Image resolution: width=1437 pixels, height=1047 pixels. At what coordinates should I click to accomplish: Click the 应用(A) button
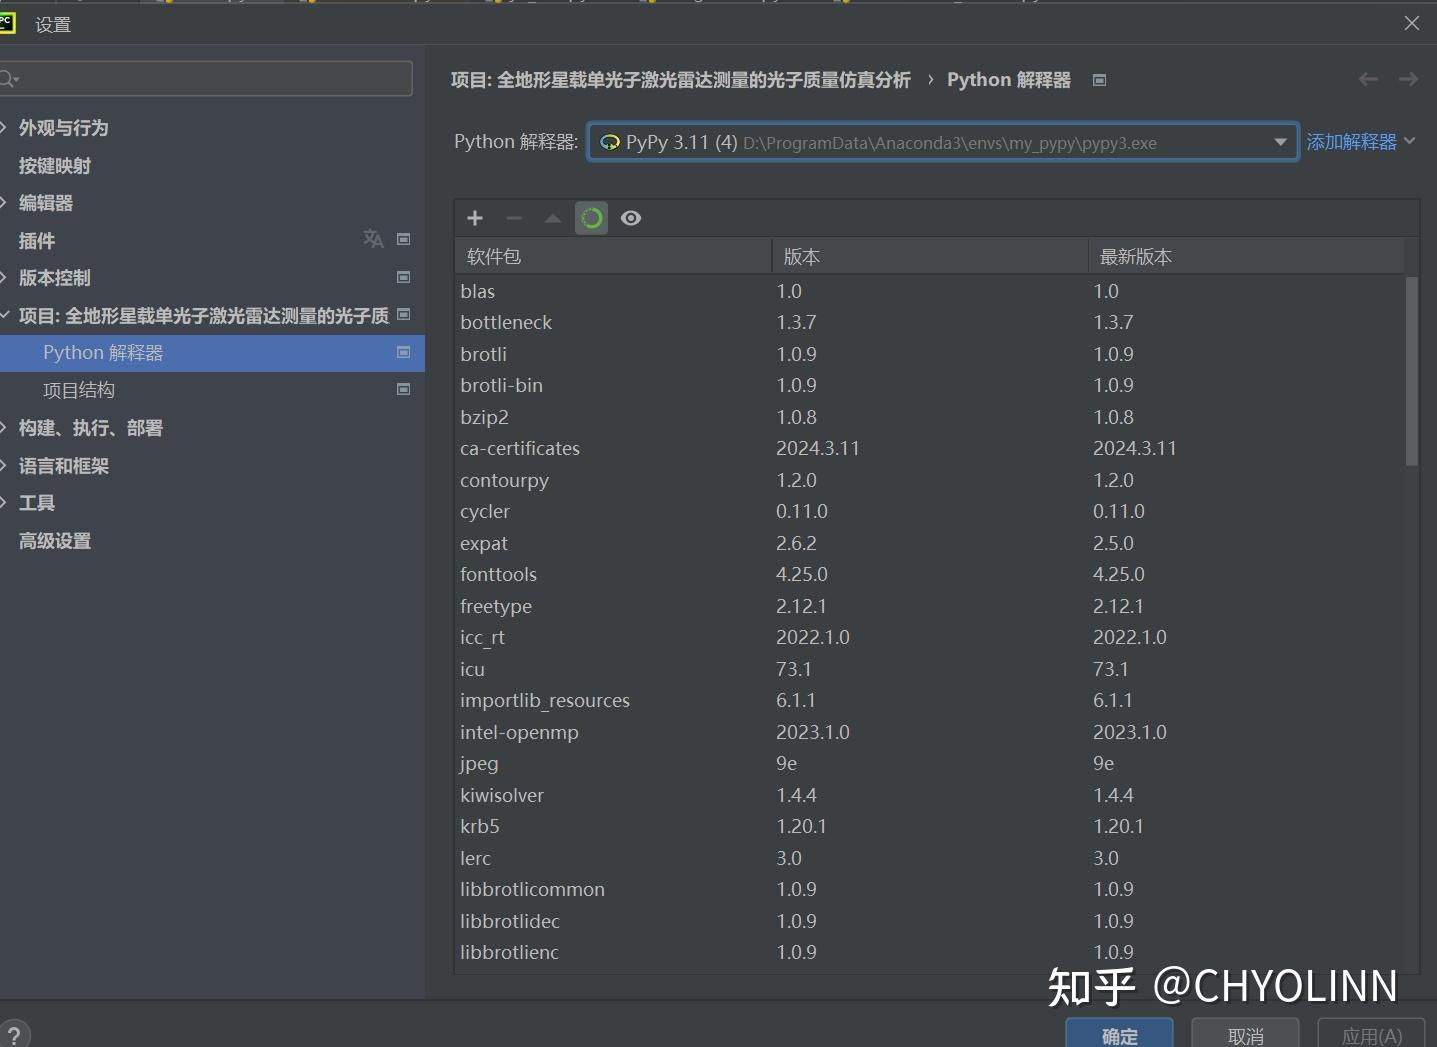coord(1372,1035)
